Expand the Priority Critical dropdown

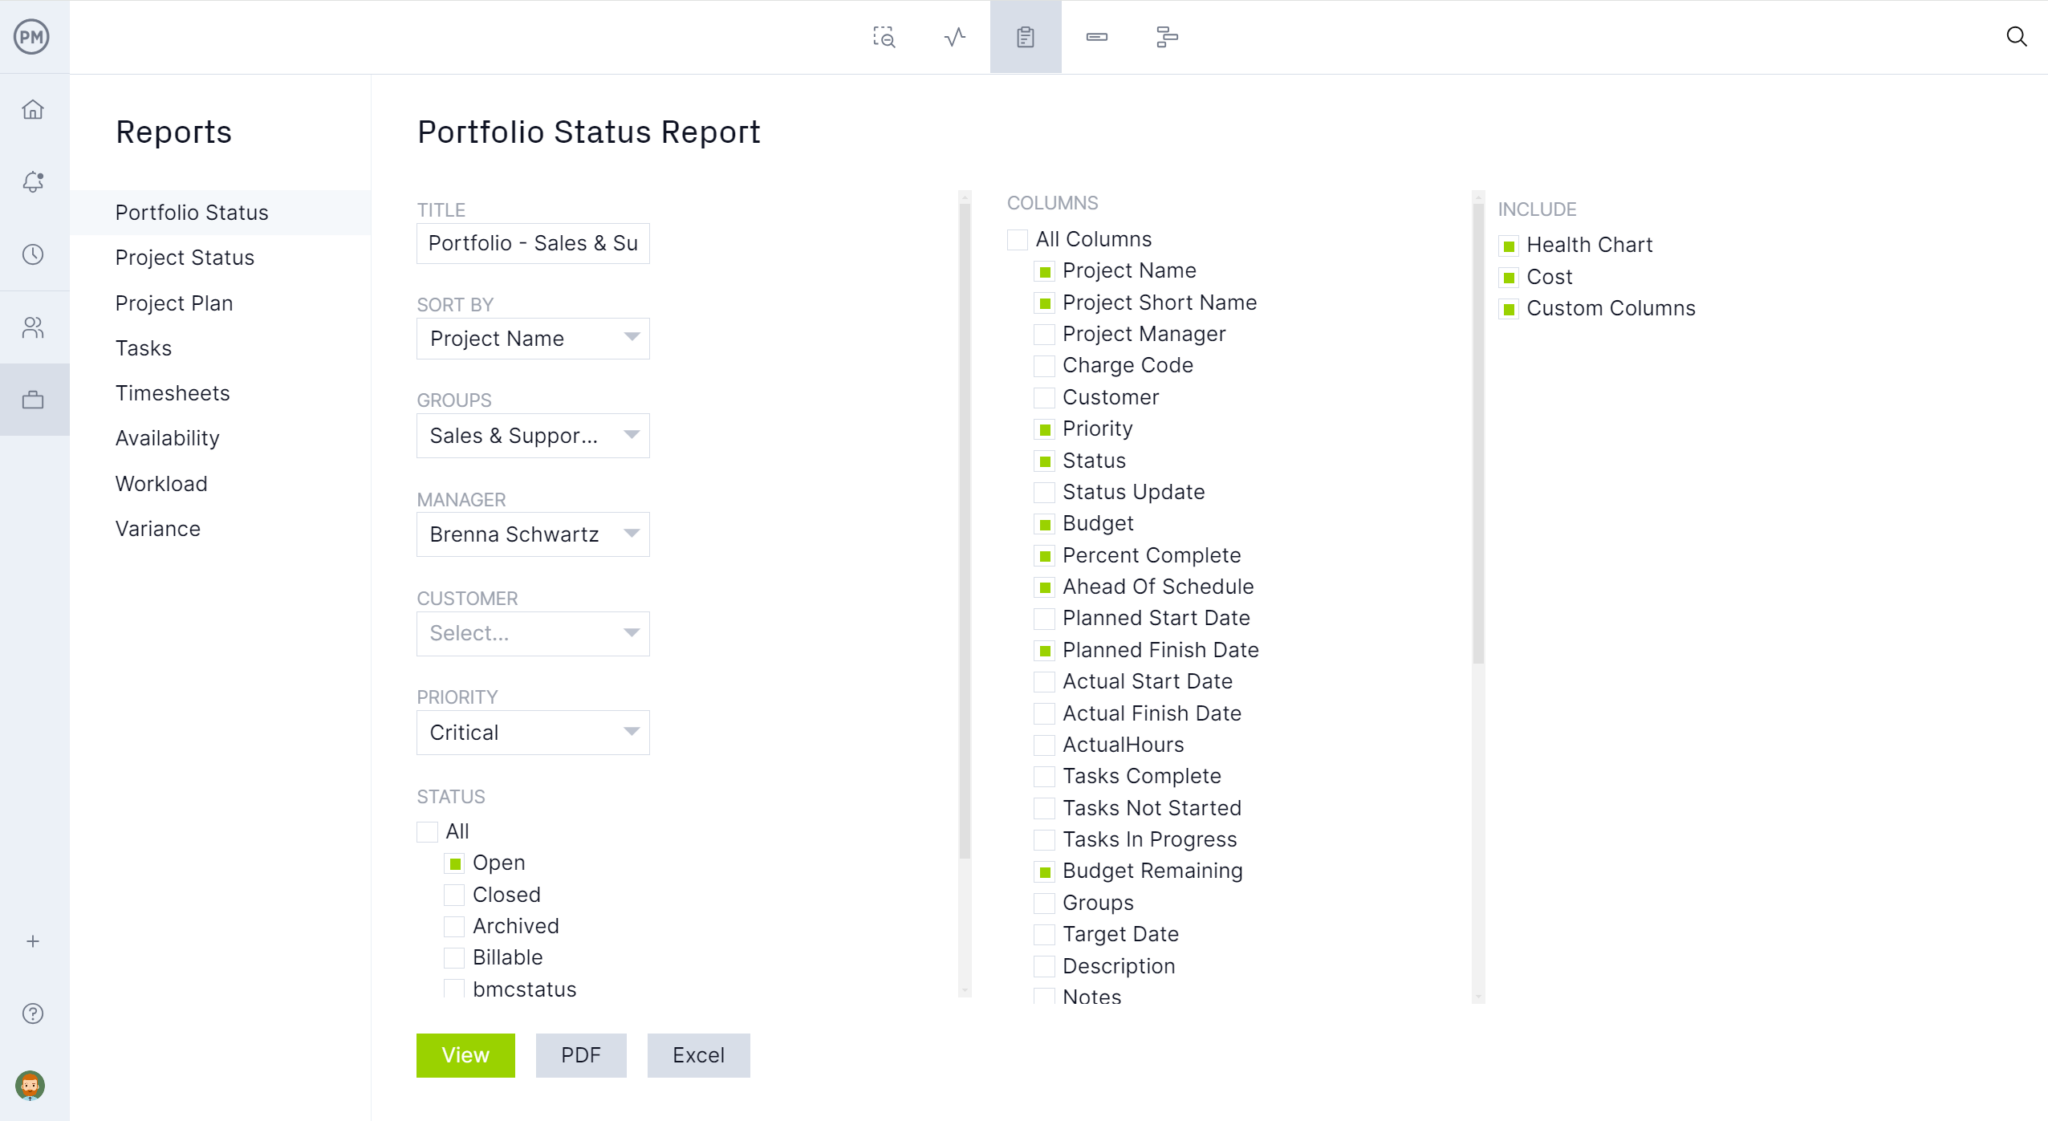tap(631, 732)
